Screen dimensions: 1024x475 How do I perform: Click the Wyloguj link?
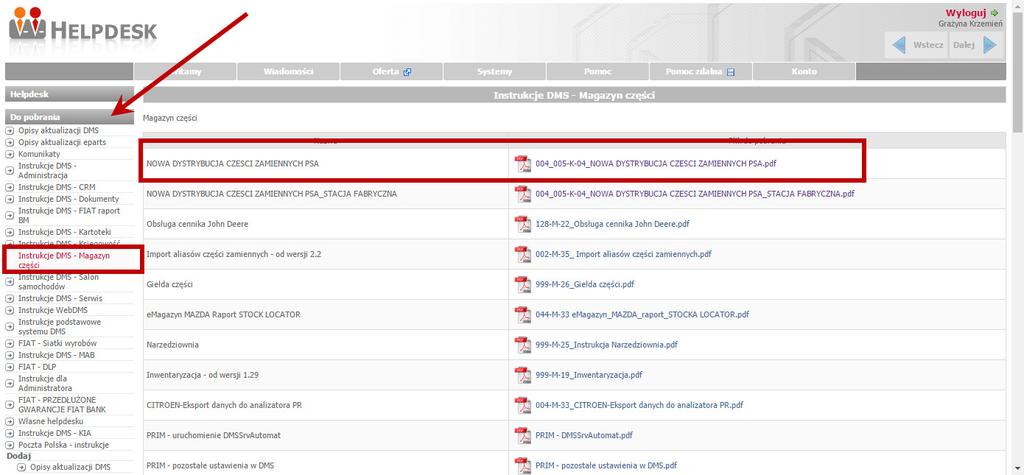click(967, 12)
